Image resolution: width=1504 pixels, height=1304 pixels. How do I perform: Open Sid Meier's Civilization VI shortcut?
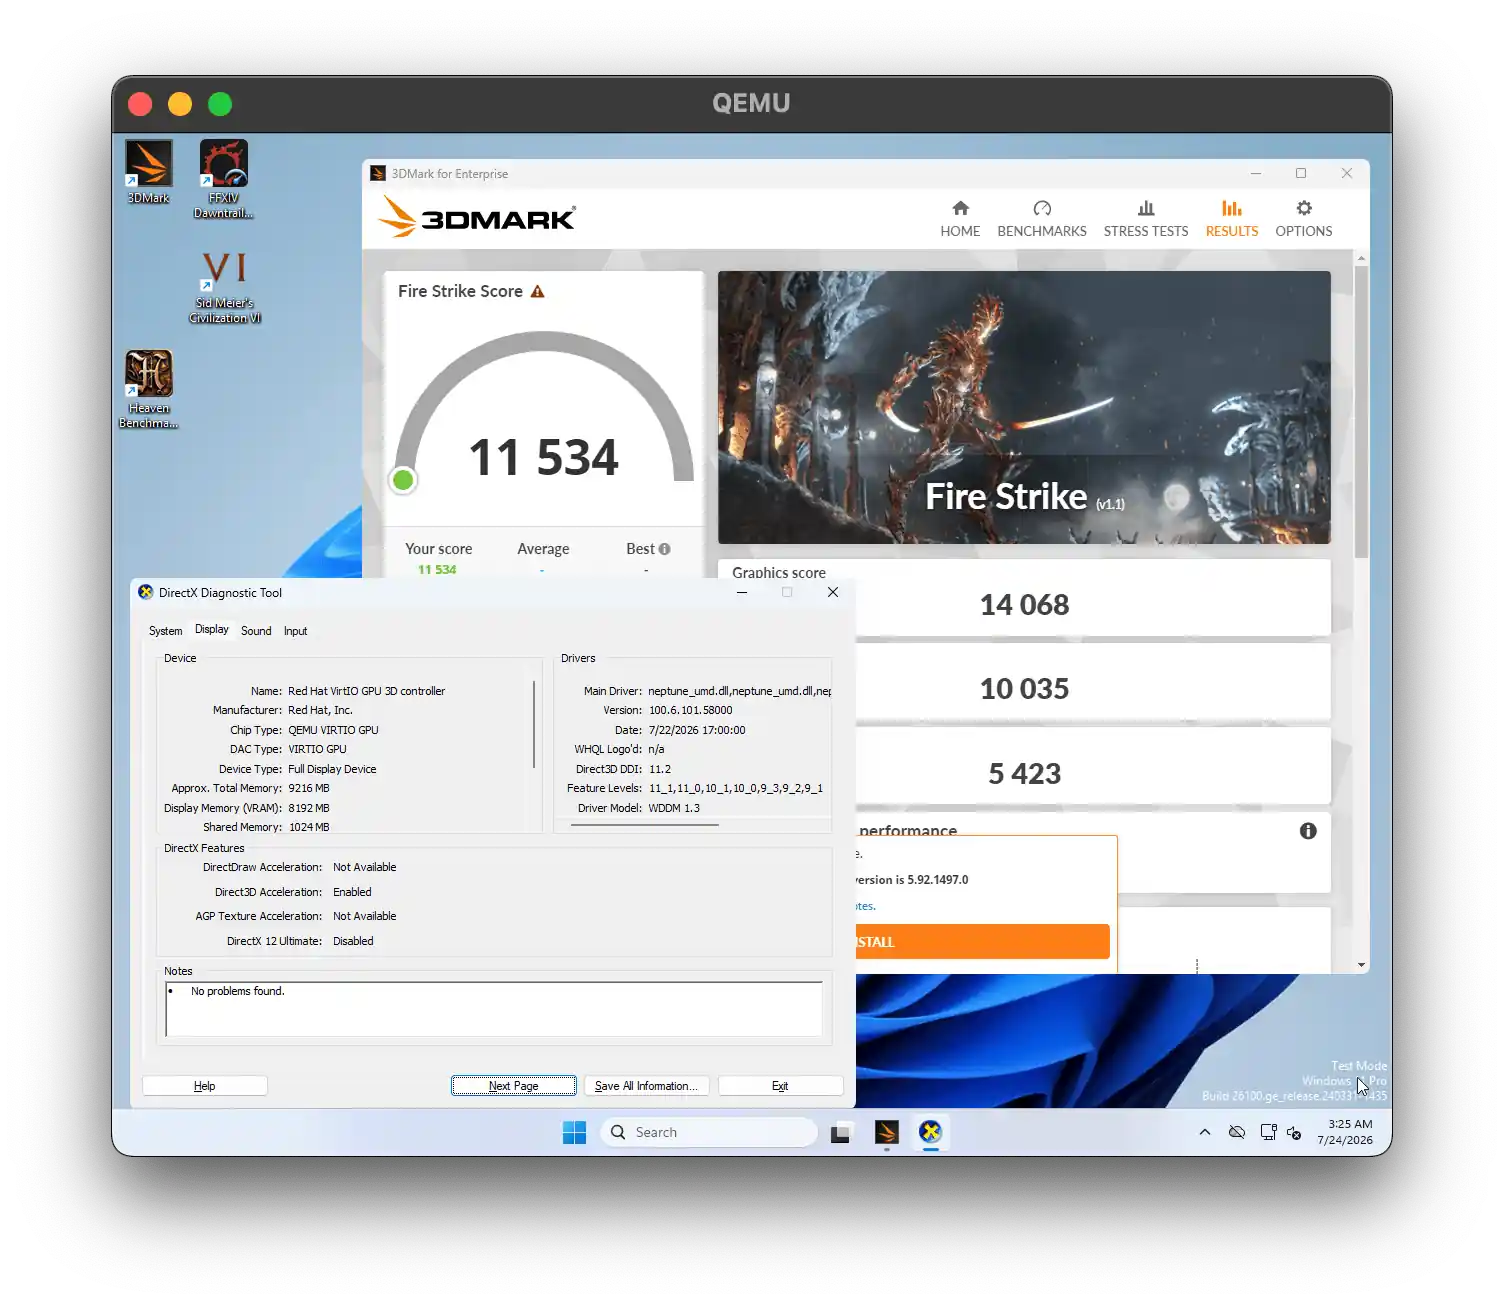pyautogui.click(x=224, y=287)
